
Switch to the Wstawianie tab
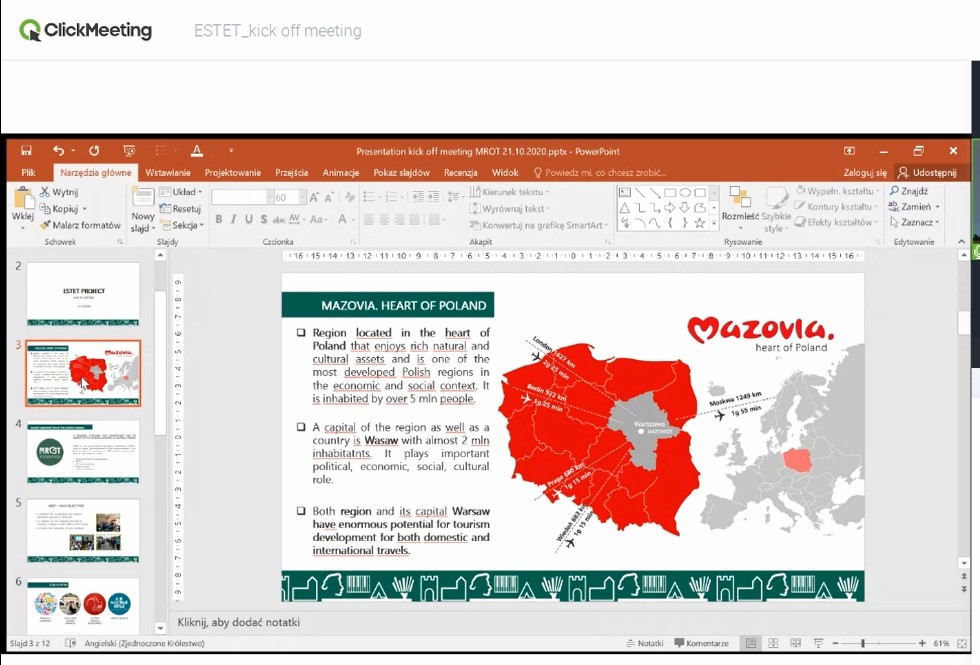point(168,172)
